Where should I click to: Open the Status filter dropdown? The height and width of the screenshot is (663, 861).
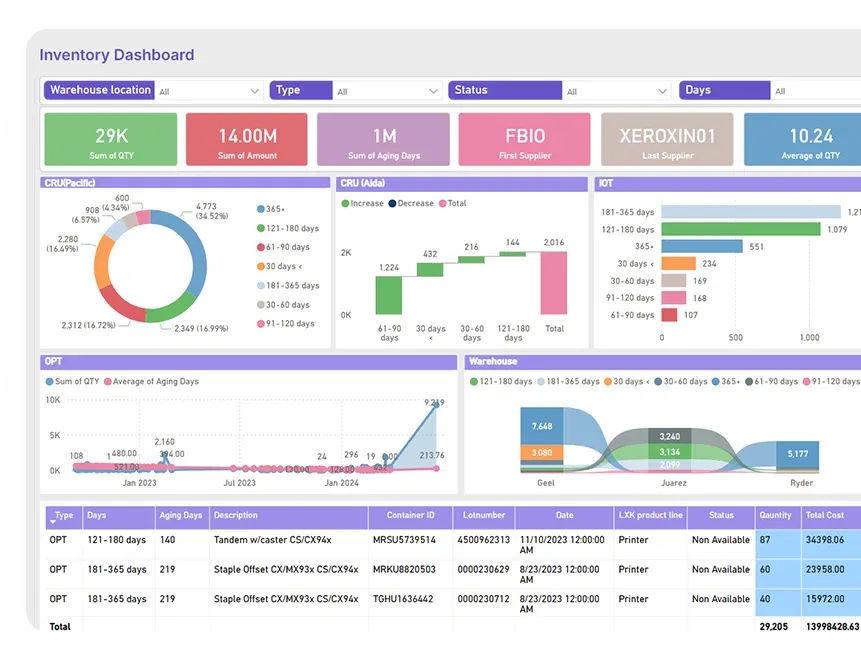click(662, 91)
